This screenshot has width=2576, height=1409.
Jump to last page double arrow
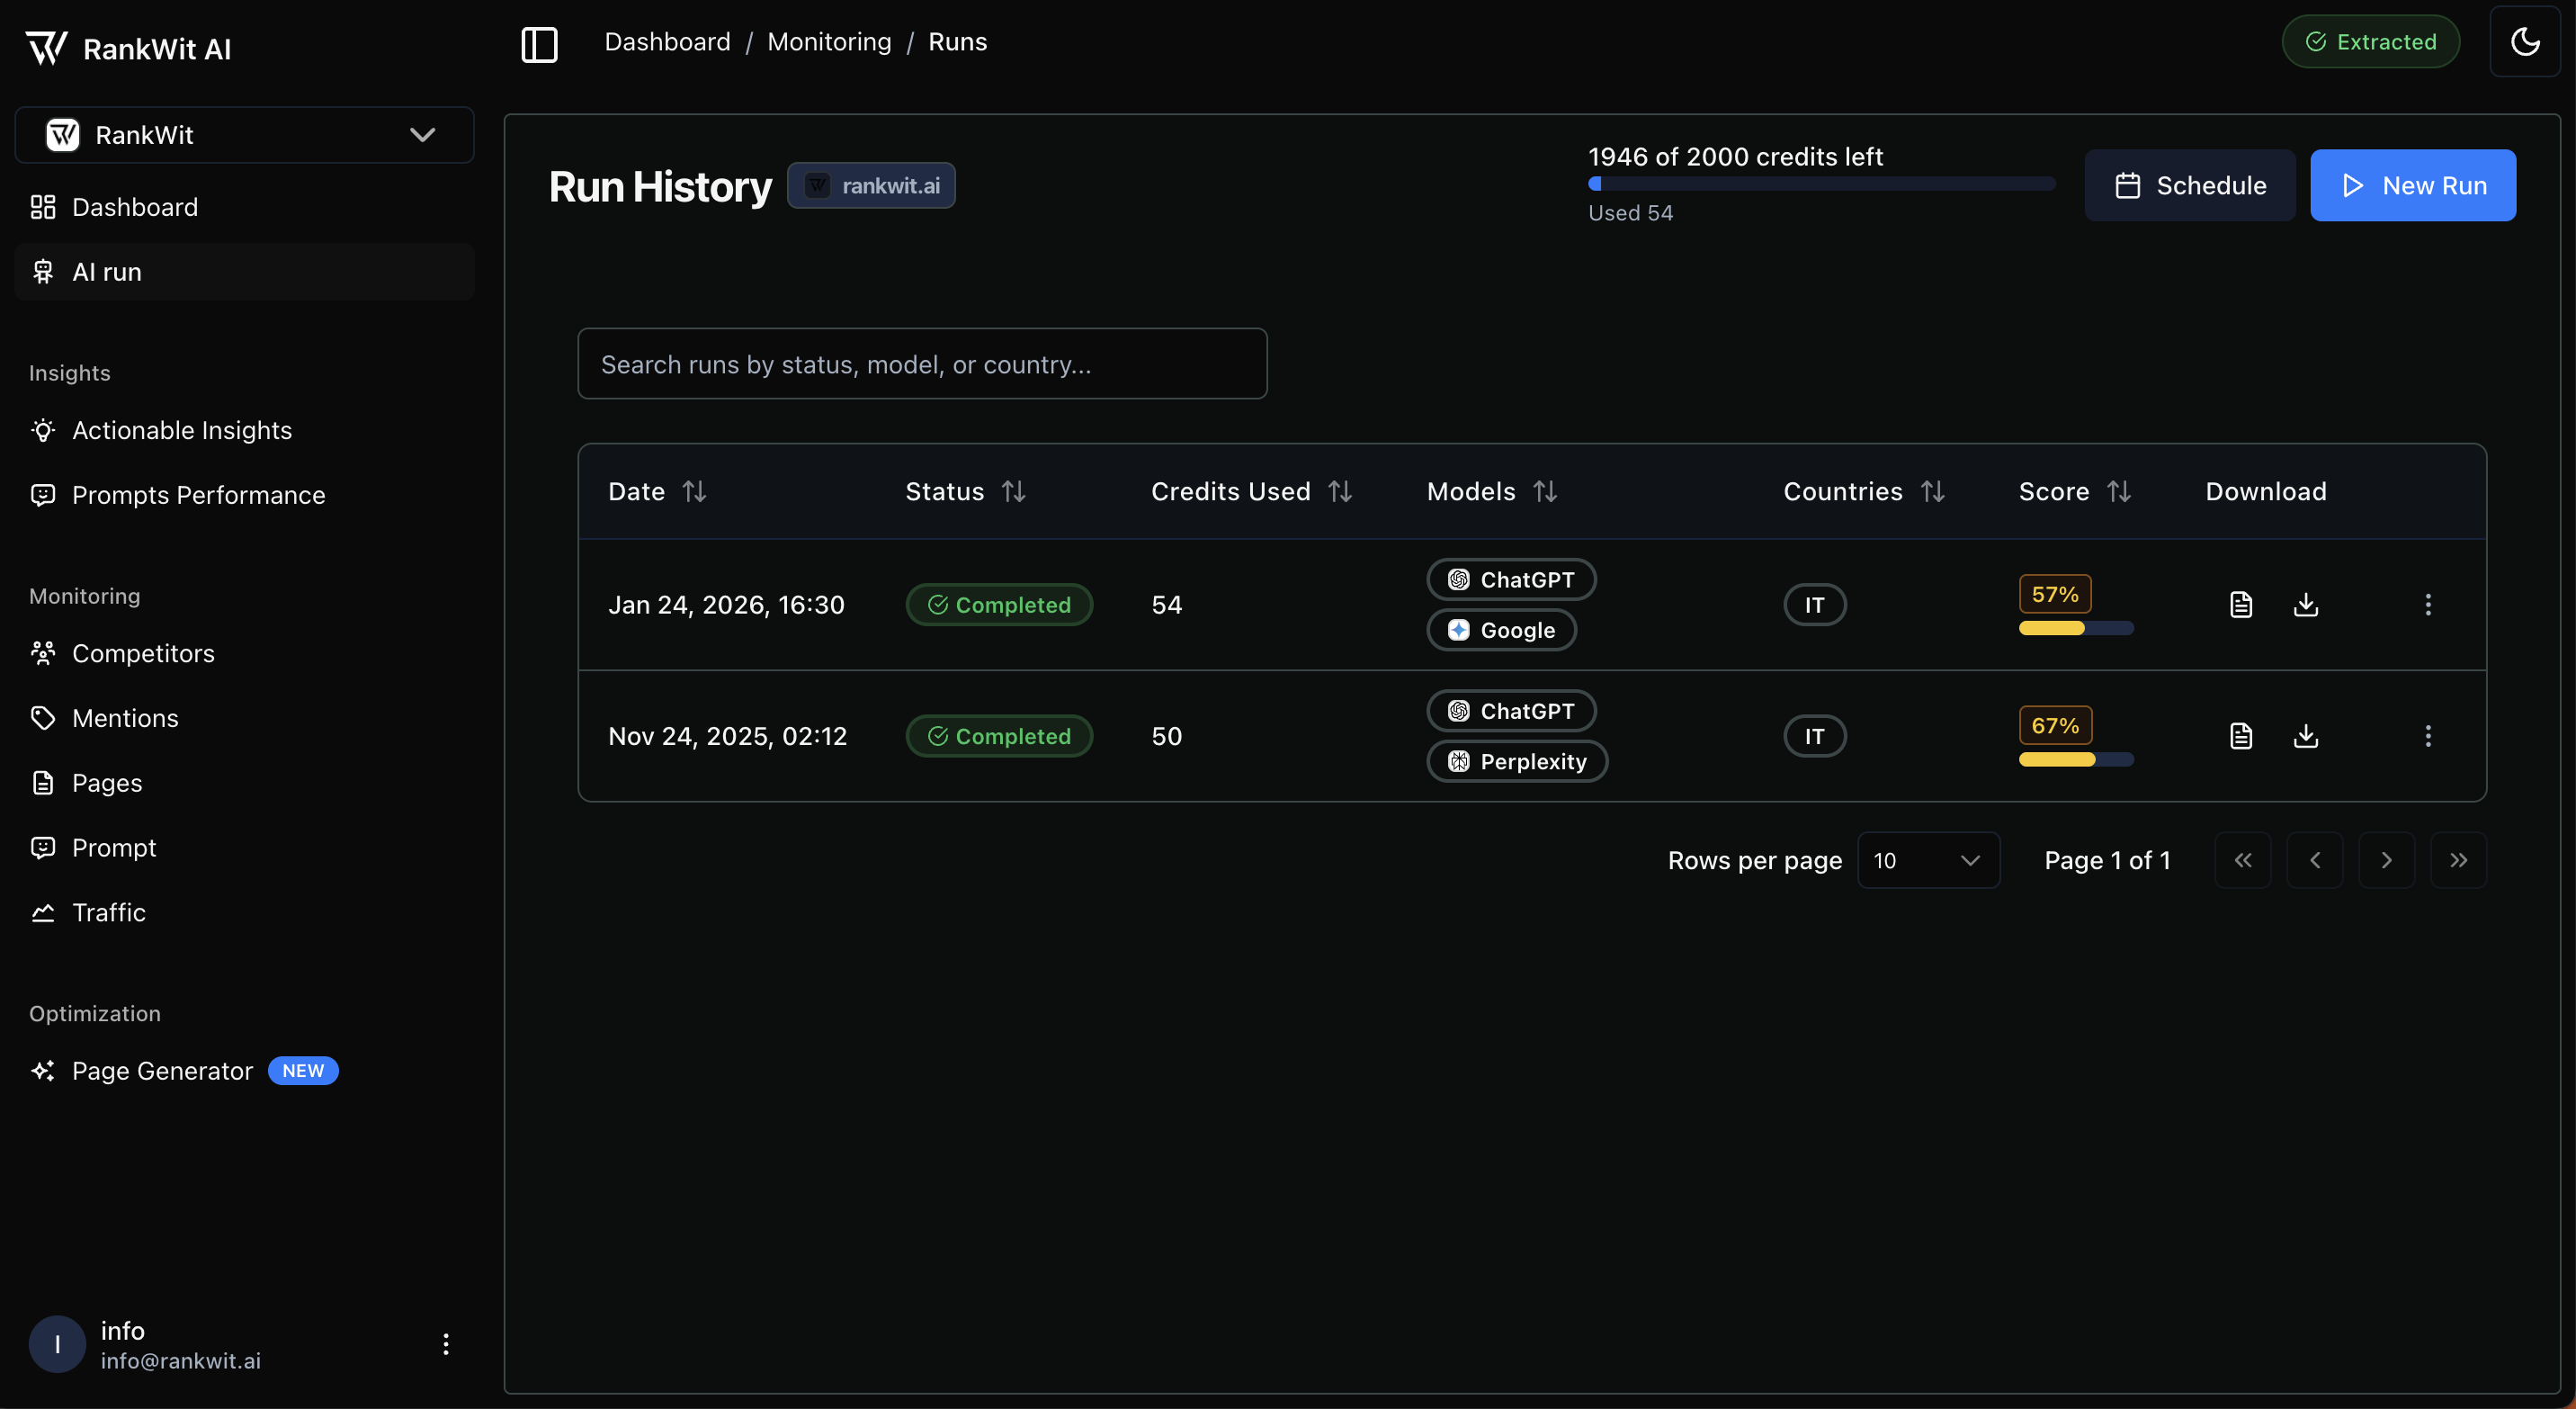pos(2458,860)
